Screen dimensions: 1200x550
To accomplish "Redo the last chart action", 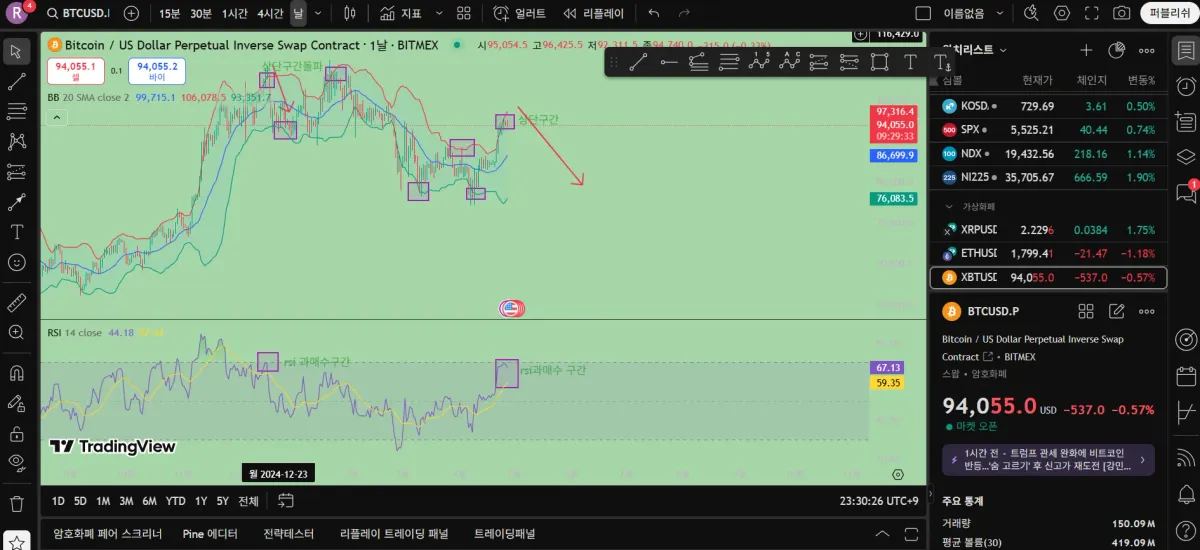I will click(684, 13).
